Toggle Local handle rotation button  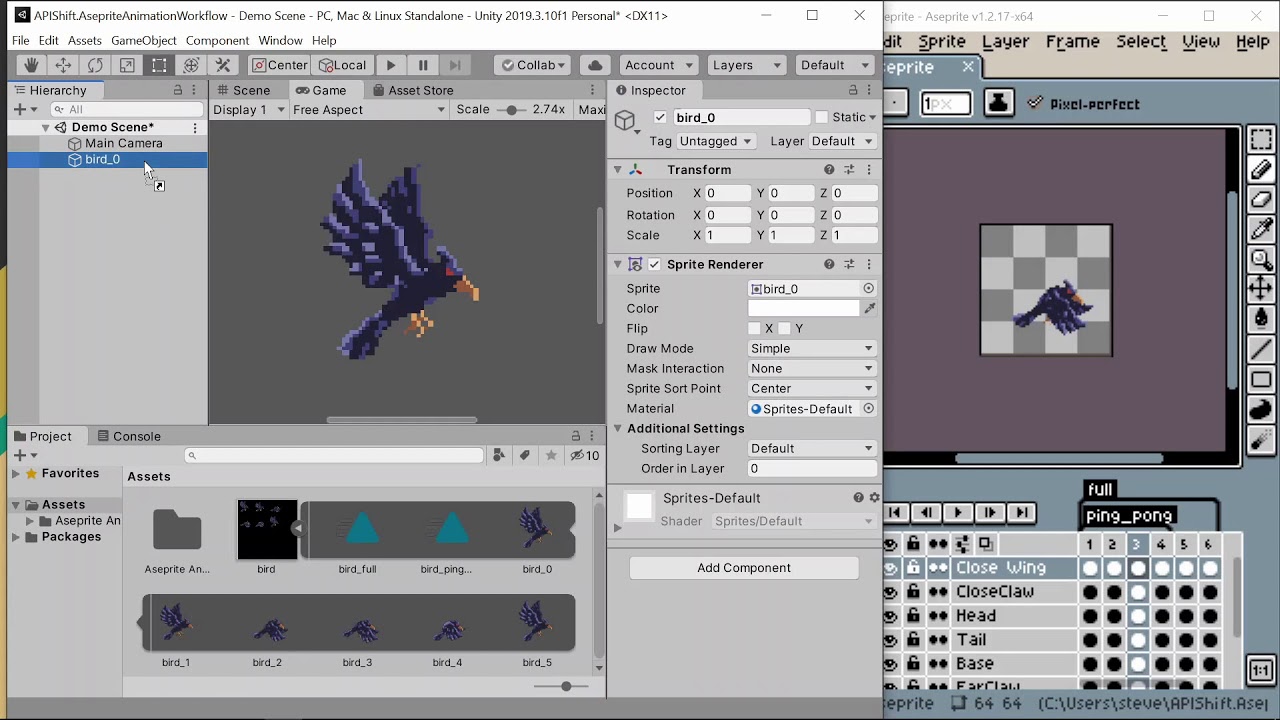coord(342,65)
